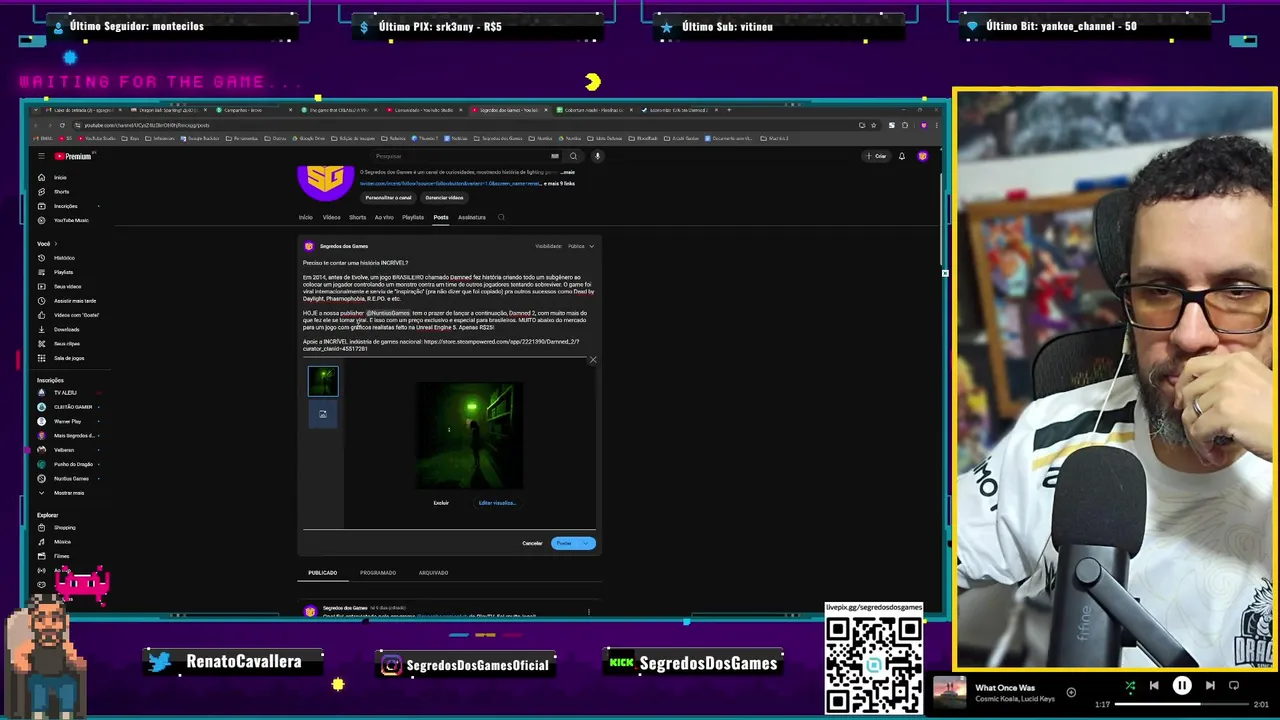Viewport: 1280px width, 720px height.
Task: Open YouTube notifications bell
Action: (901, 156)
